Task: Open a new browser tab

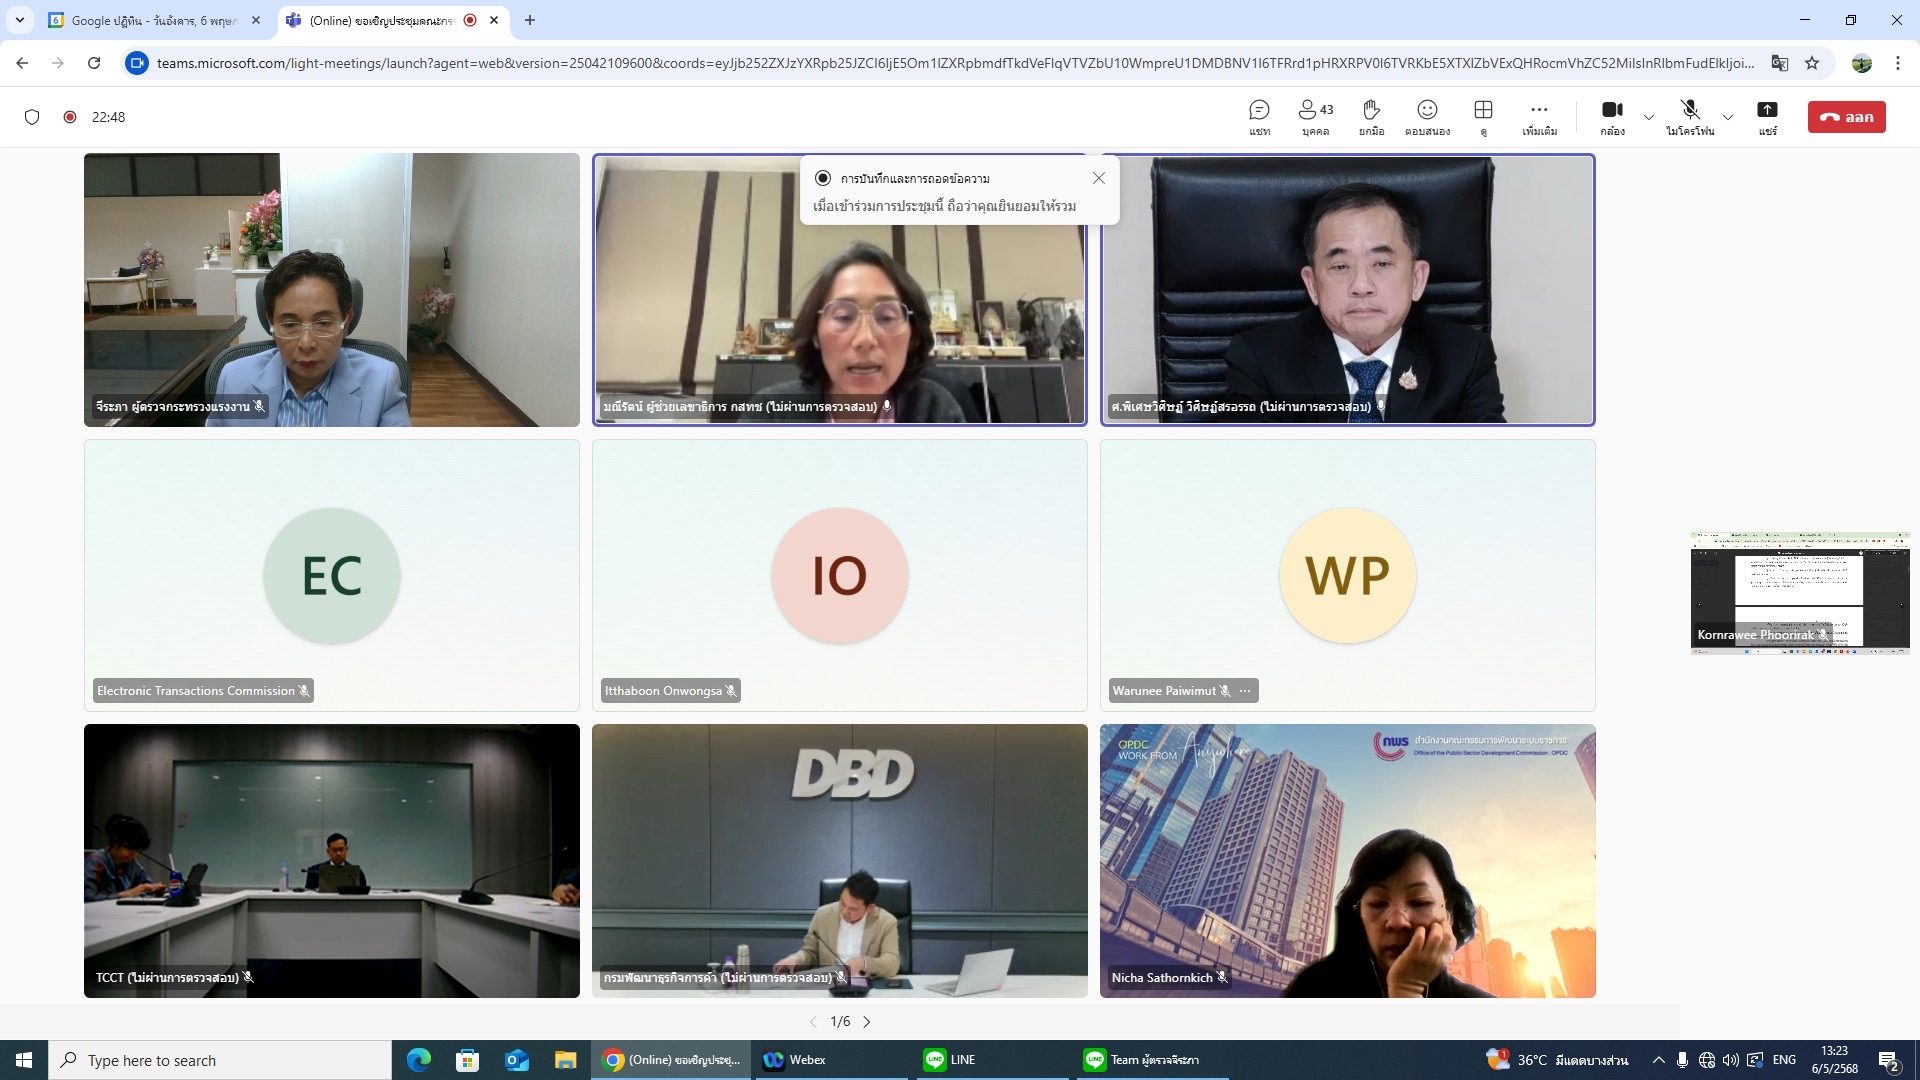Action: click(530, 20)
